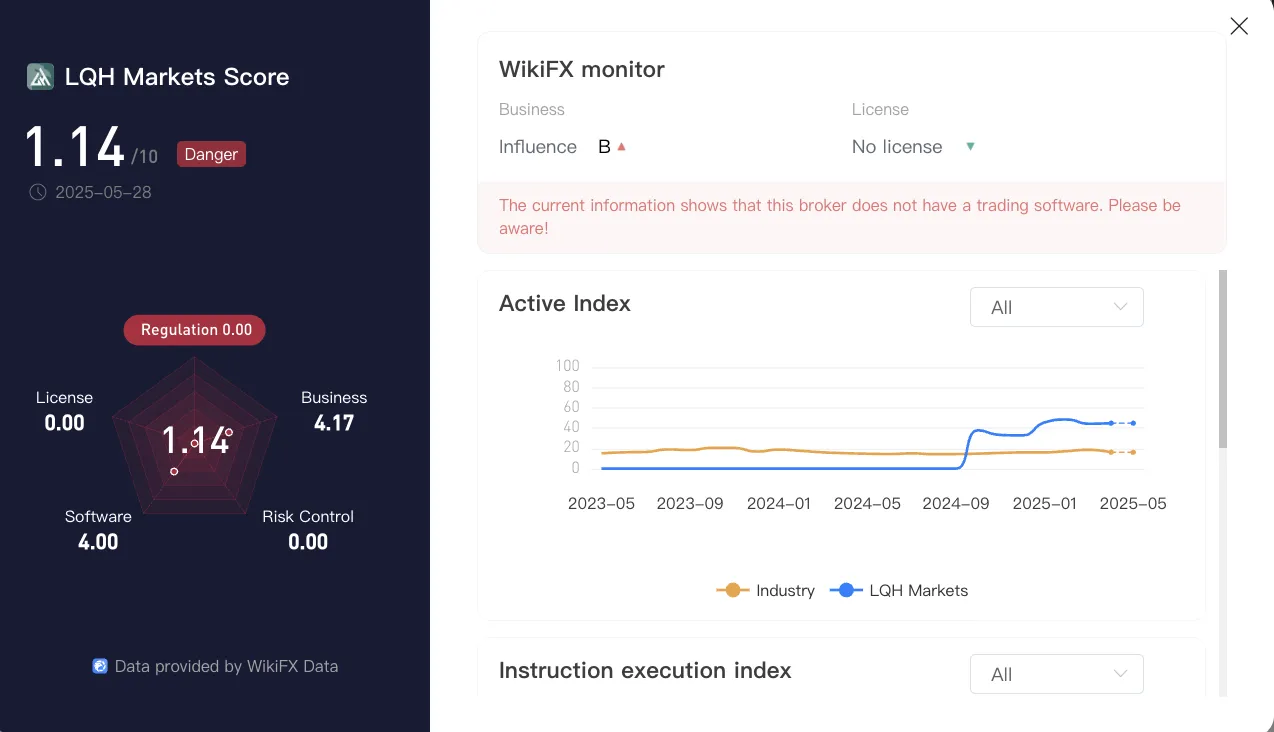
Task: Click the clock icon beside 2025-05-28
Action: 38,192
